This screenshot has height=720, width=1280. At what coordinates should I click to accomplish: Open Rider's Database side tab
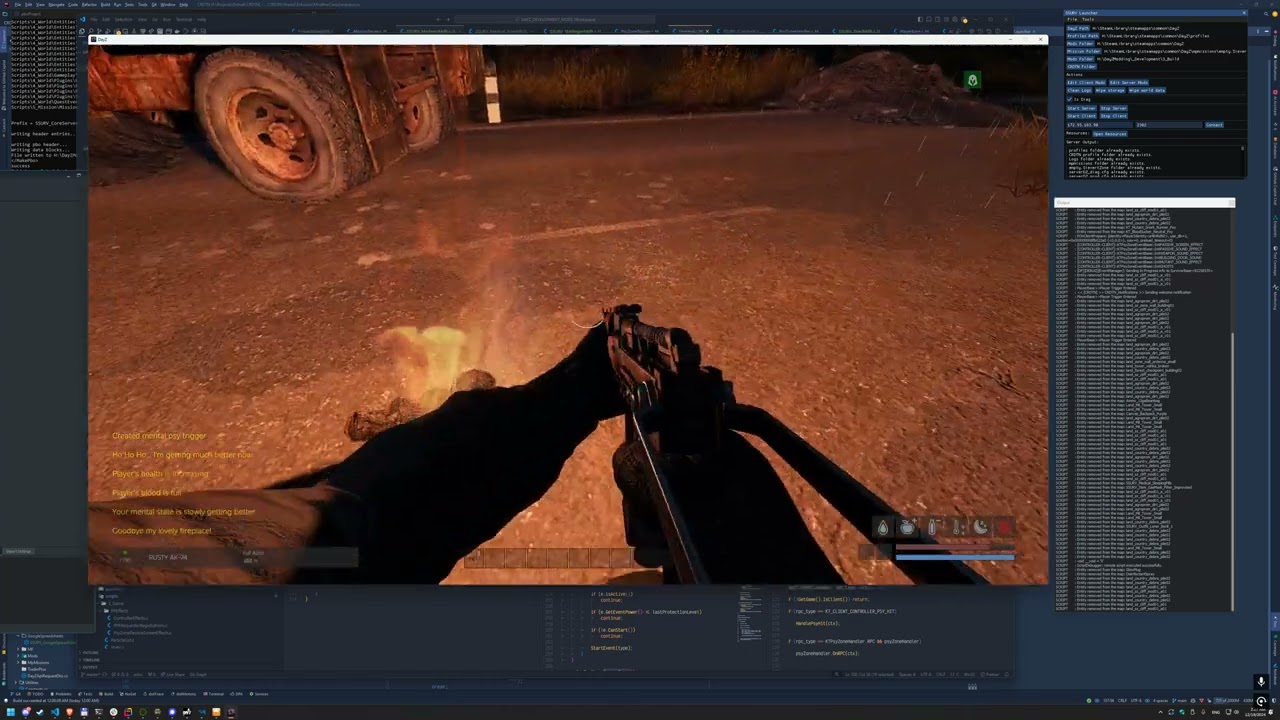tap(1275, 147)
